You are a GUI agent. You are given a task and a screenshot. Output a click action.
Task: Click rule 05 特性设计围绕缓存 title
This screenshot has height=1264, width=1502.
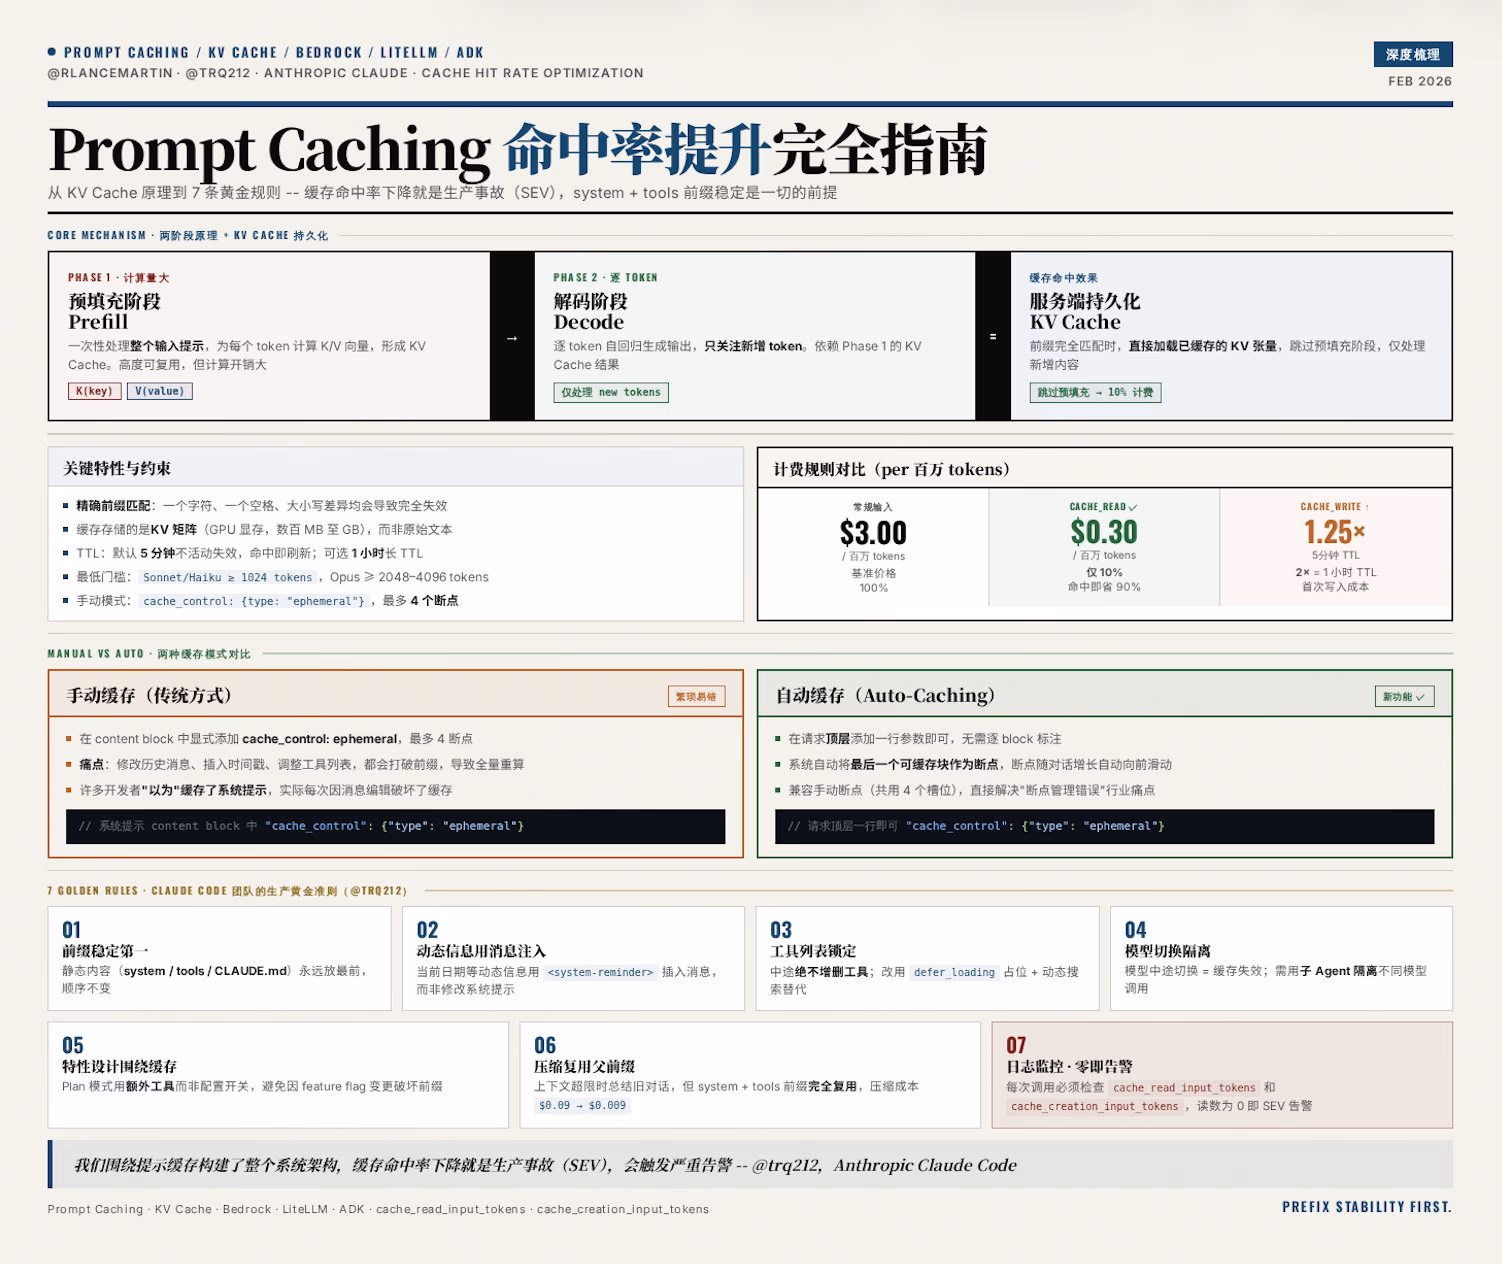pyautogui.click(x=119, y=1066)
